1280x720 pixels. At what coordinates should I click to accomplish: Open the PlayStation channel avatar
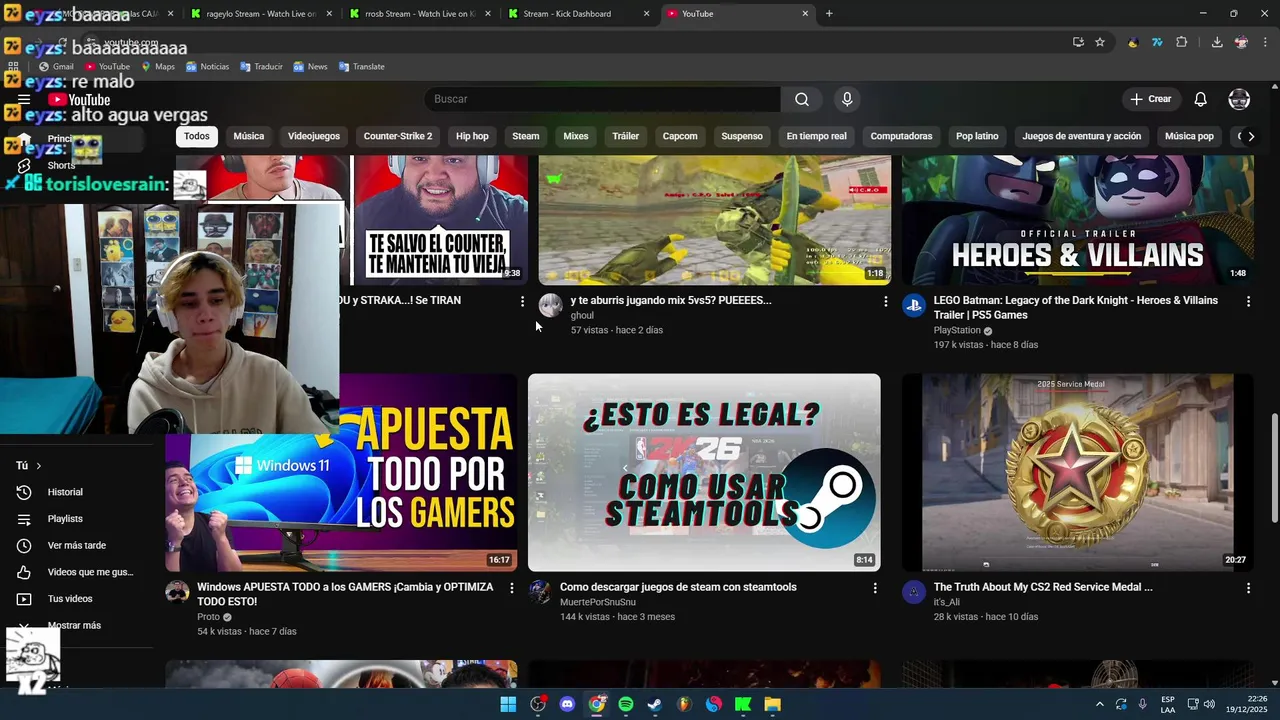pyautogui.click(x=913, y=306)
